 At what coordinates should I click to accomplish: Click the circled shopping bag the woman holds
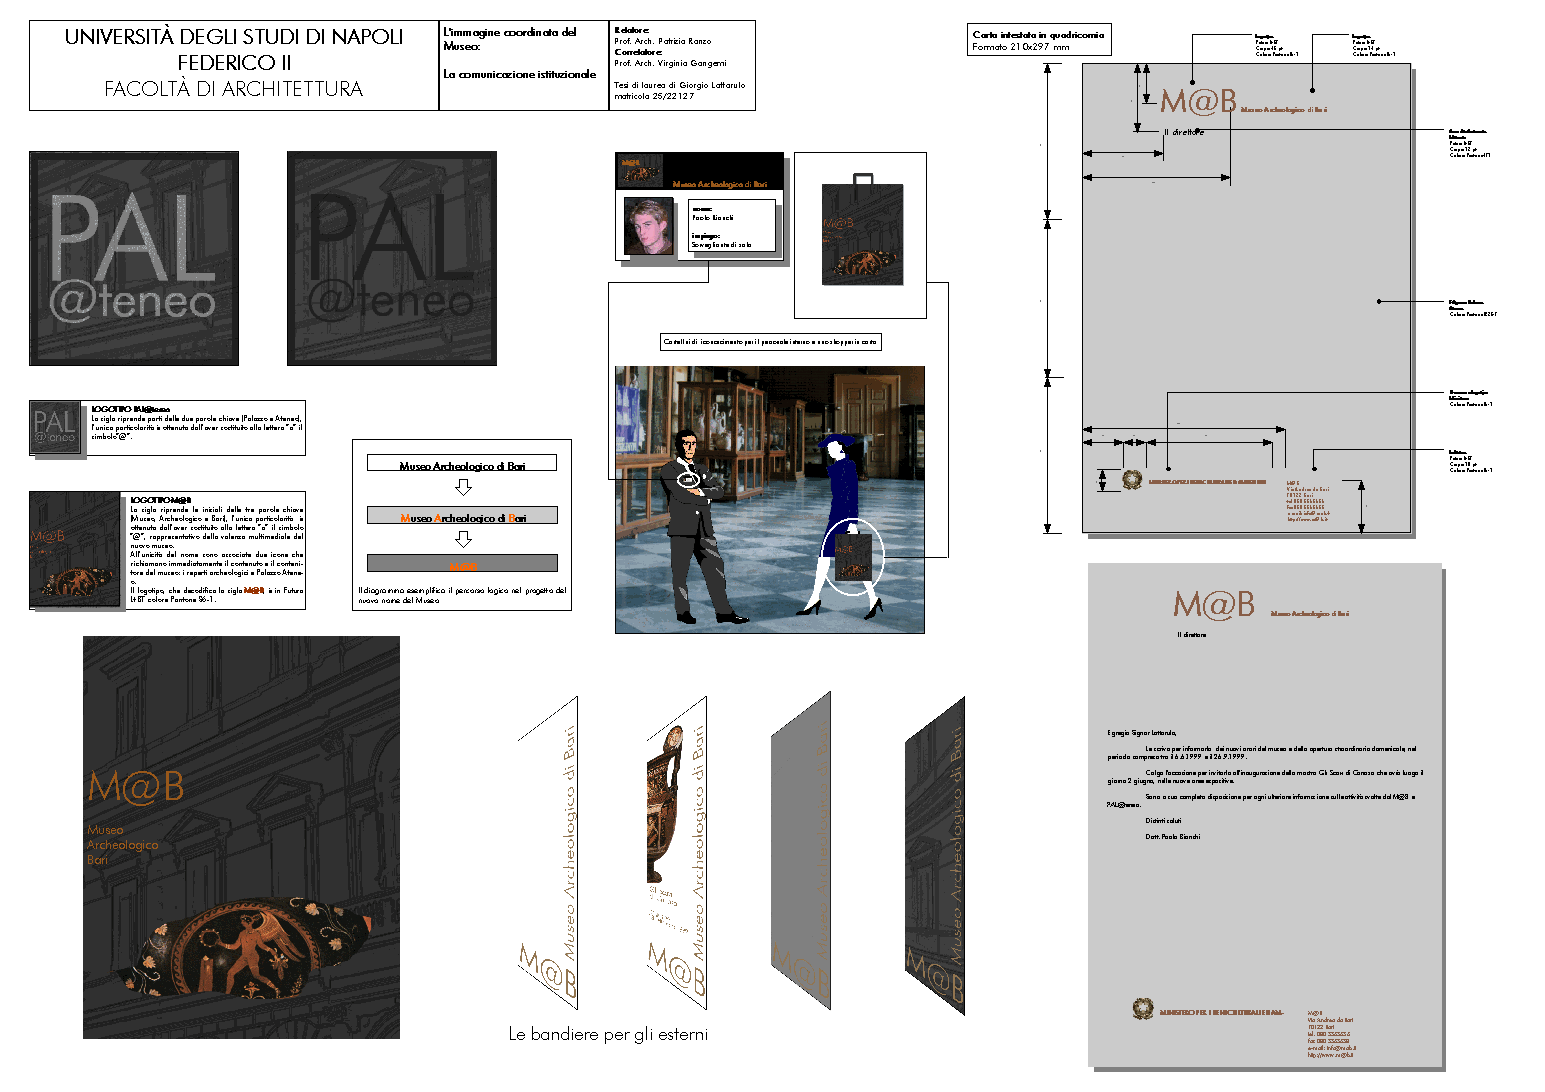coord(853,558)
